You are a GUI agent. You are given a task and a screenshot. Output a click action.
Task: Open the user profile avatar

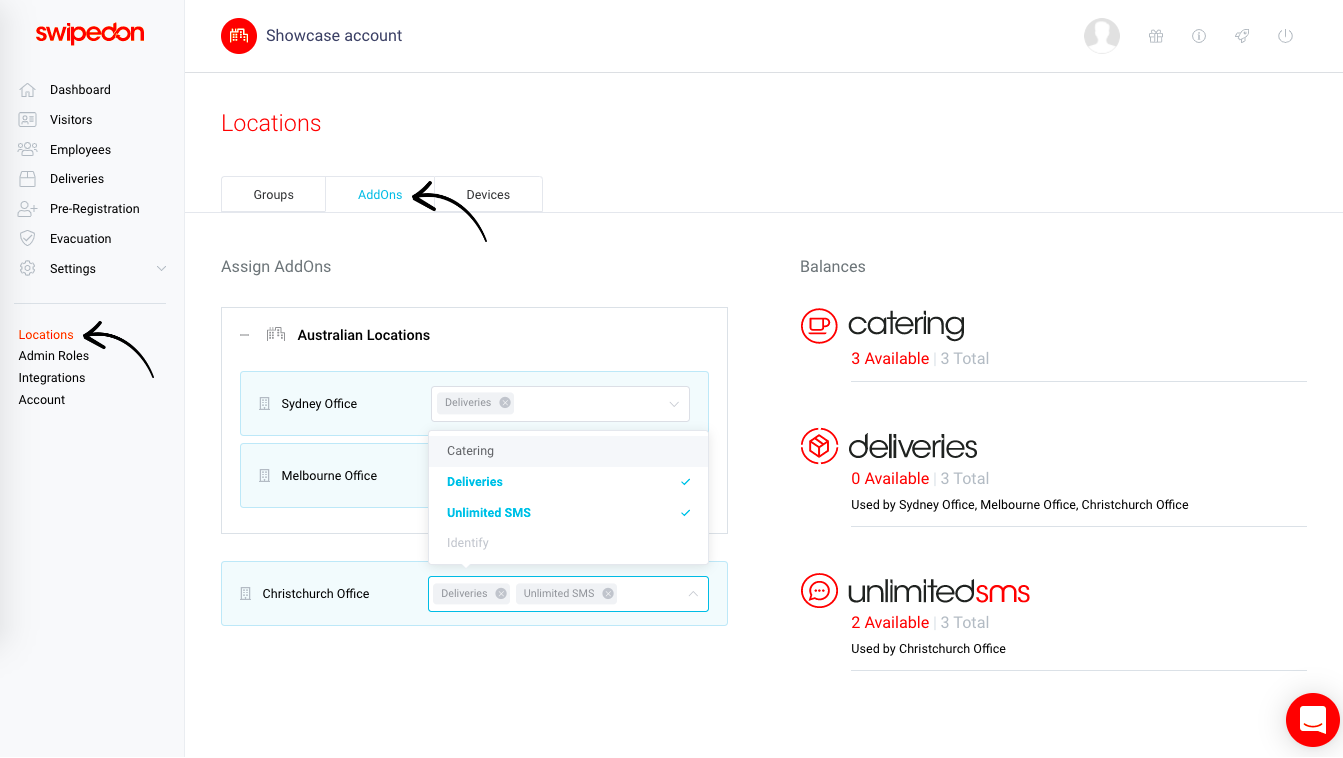click(1102, 36)
